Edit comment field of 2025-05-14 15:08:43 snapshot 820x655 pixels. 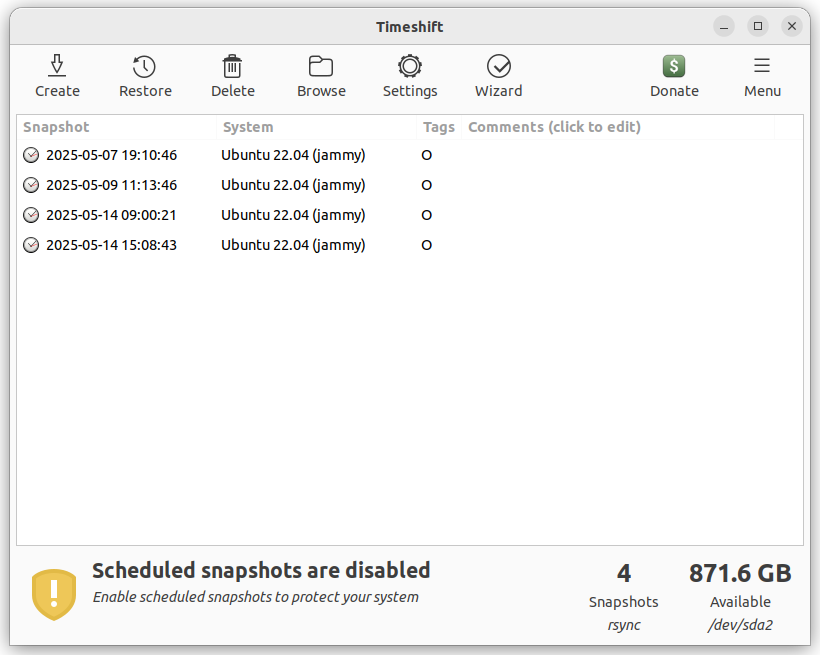coord(618,245)
